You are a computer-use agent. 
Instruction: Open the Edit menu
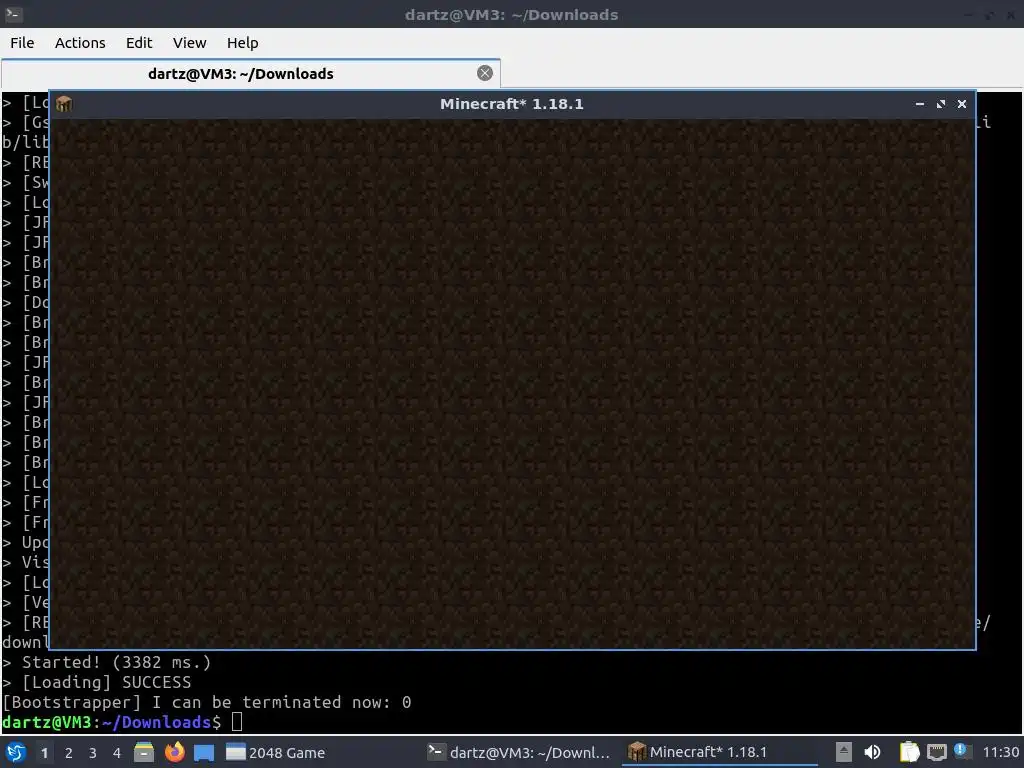point(138,43)
